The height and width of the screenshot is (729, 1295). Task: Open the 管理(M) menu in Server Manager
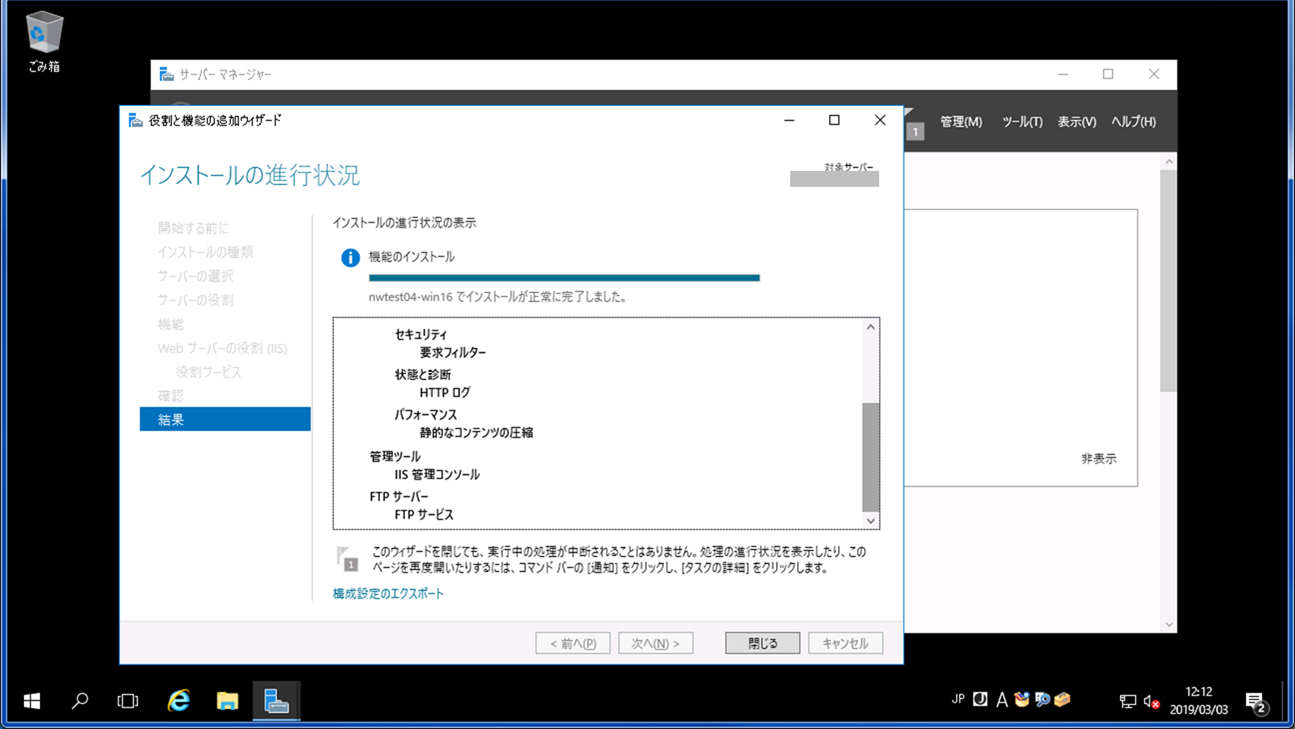(961, 122)
